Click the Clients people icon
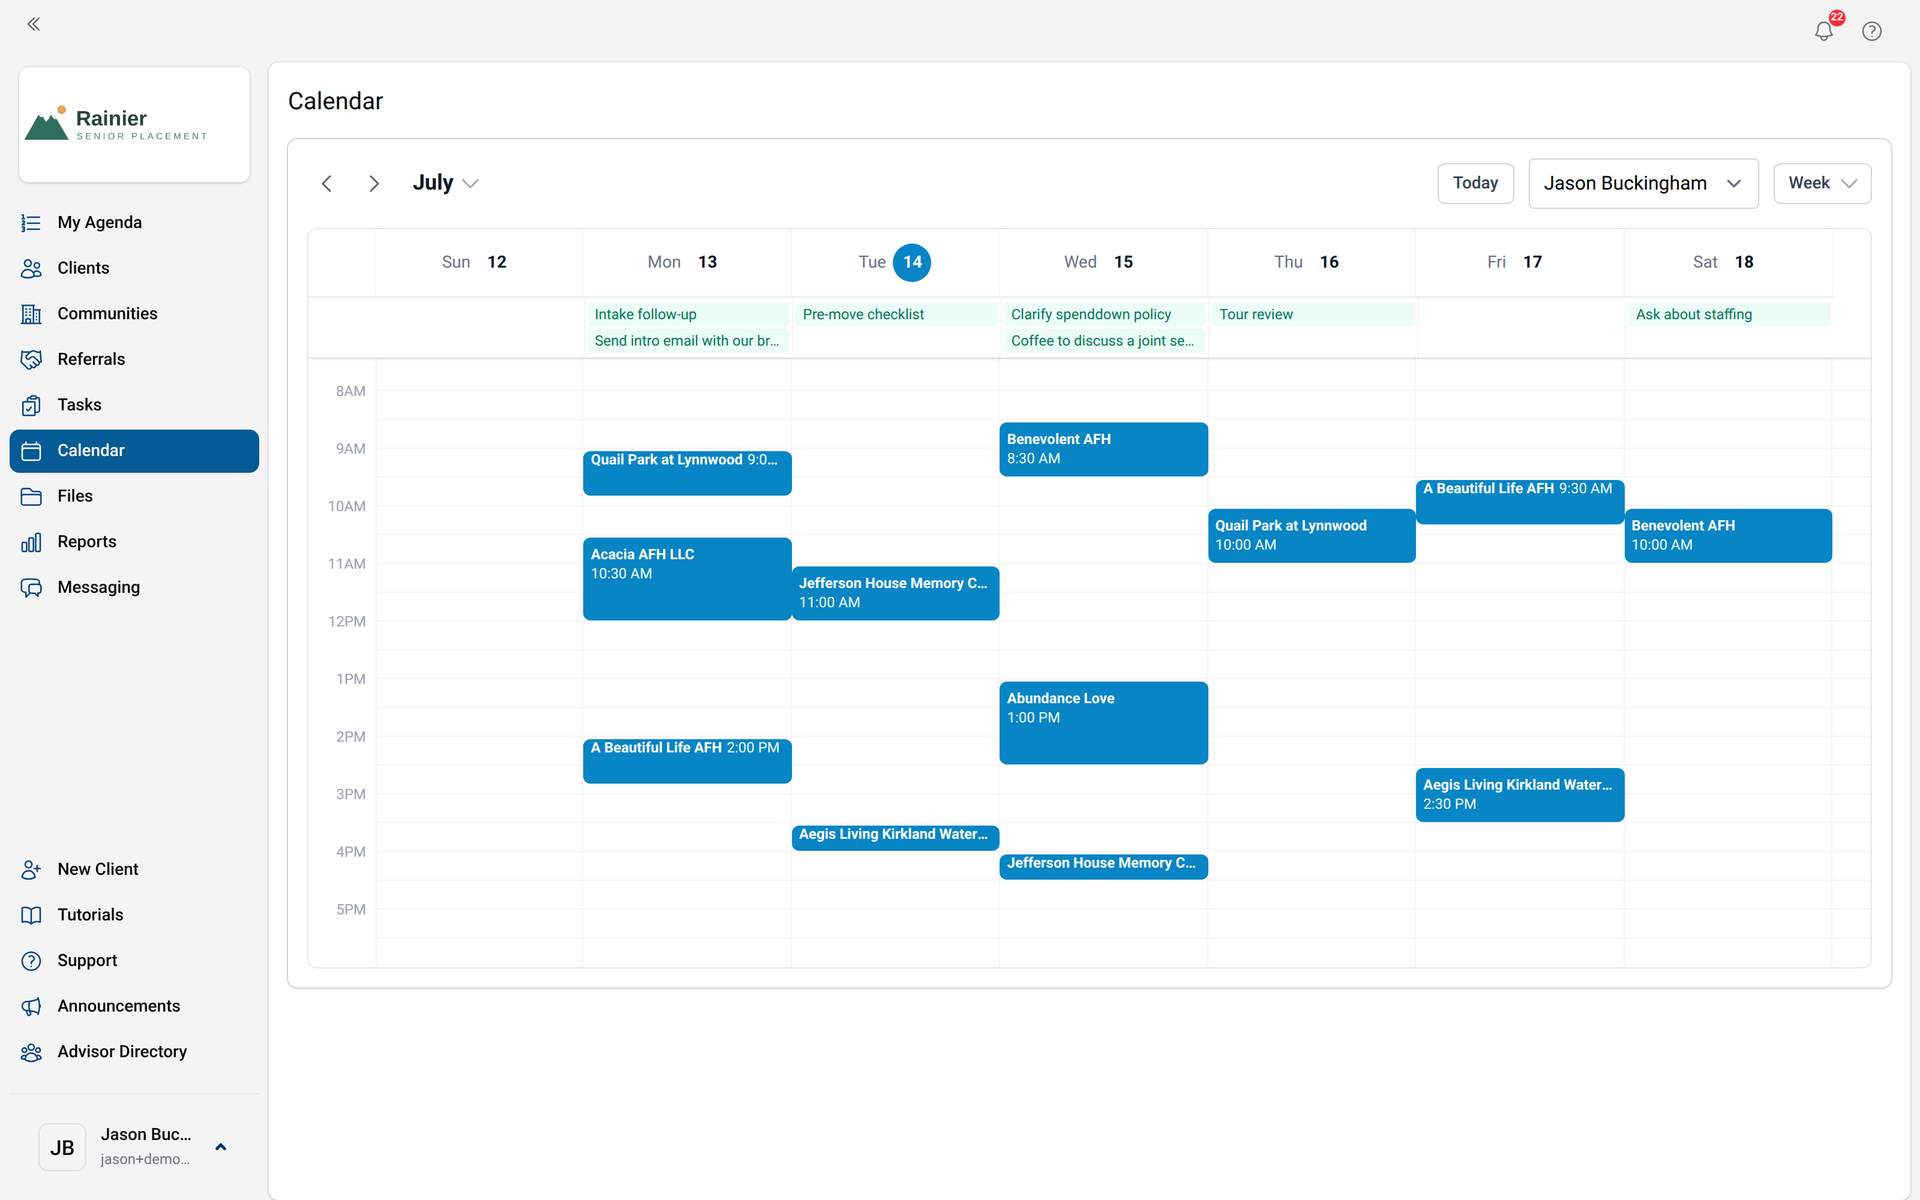This screenshot has width=1920, height=1200. (x=31, y=268)
